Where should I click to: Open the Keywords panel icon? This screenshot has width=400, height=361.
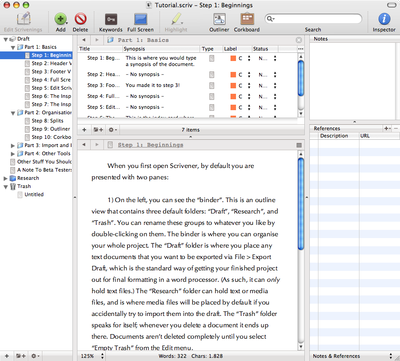point(111,19)
